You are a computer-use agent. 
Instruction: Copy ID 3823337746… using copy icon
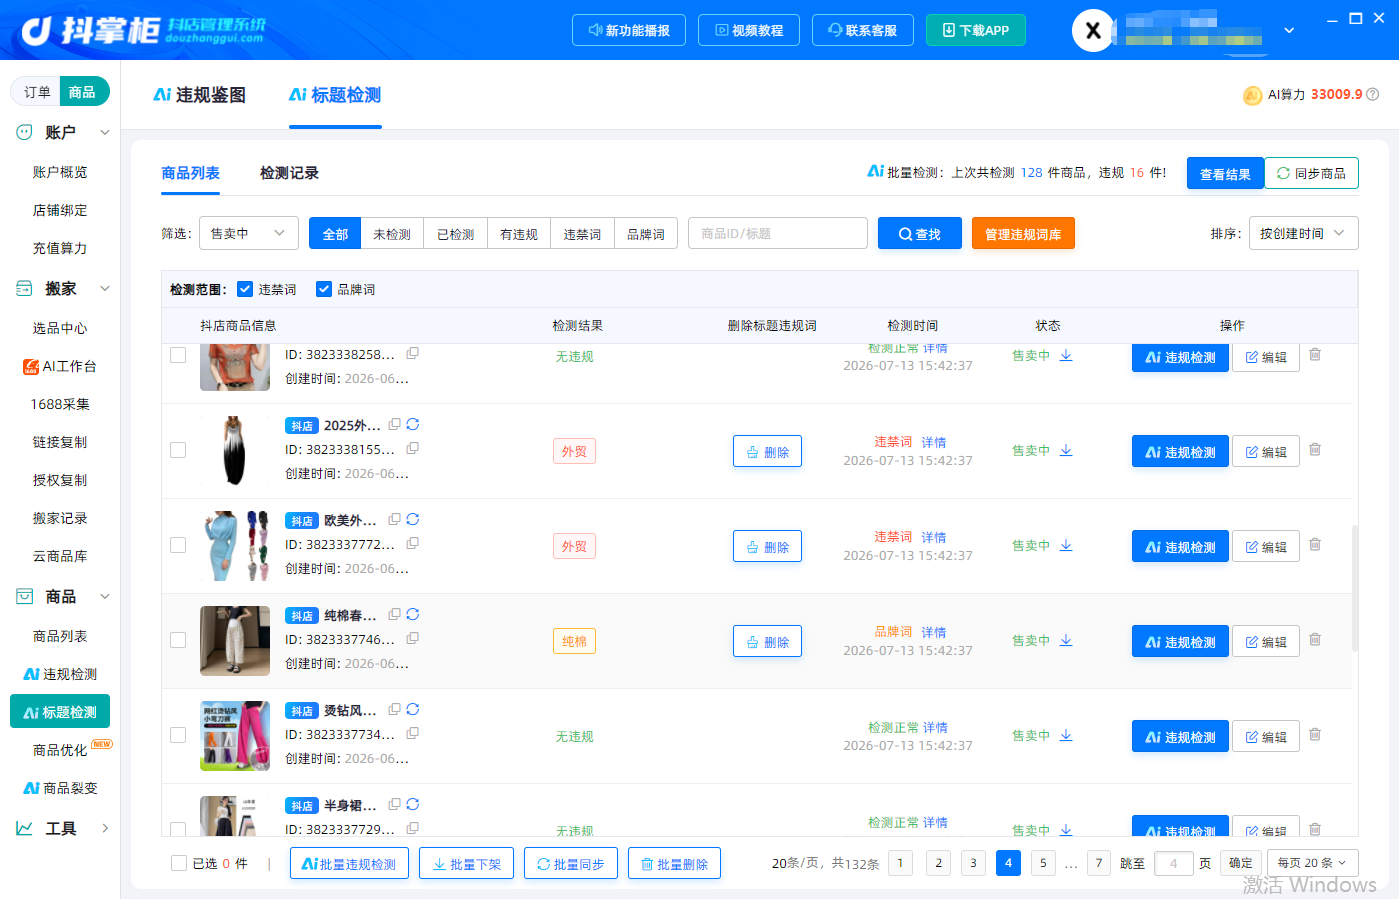pos(413,638)
